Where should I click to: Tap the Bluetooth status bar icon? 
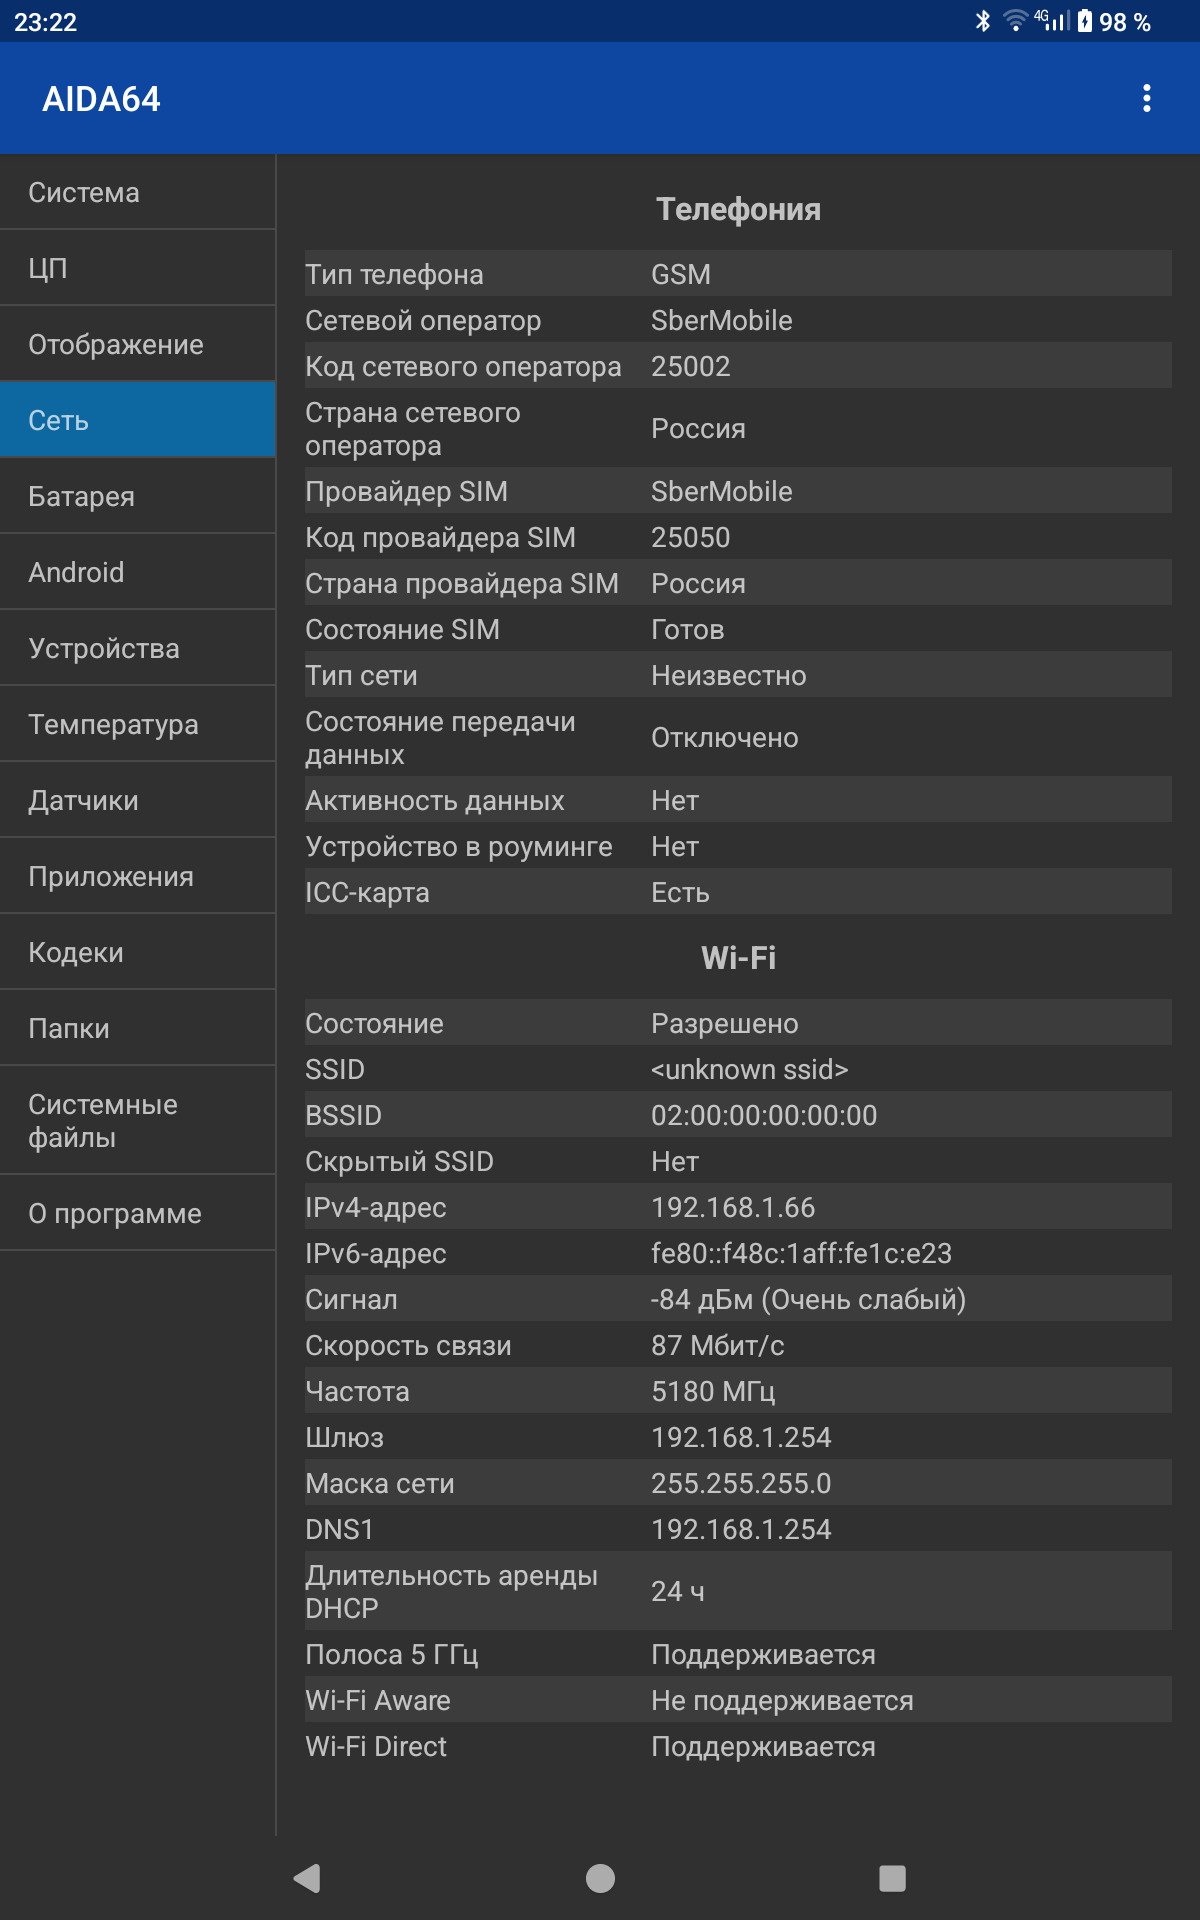click(983, 21)
